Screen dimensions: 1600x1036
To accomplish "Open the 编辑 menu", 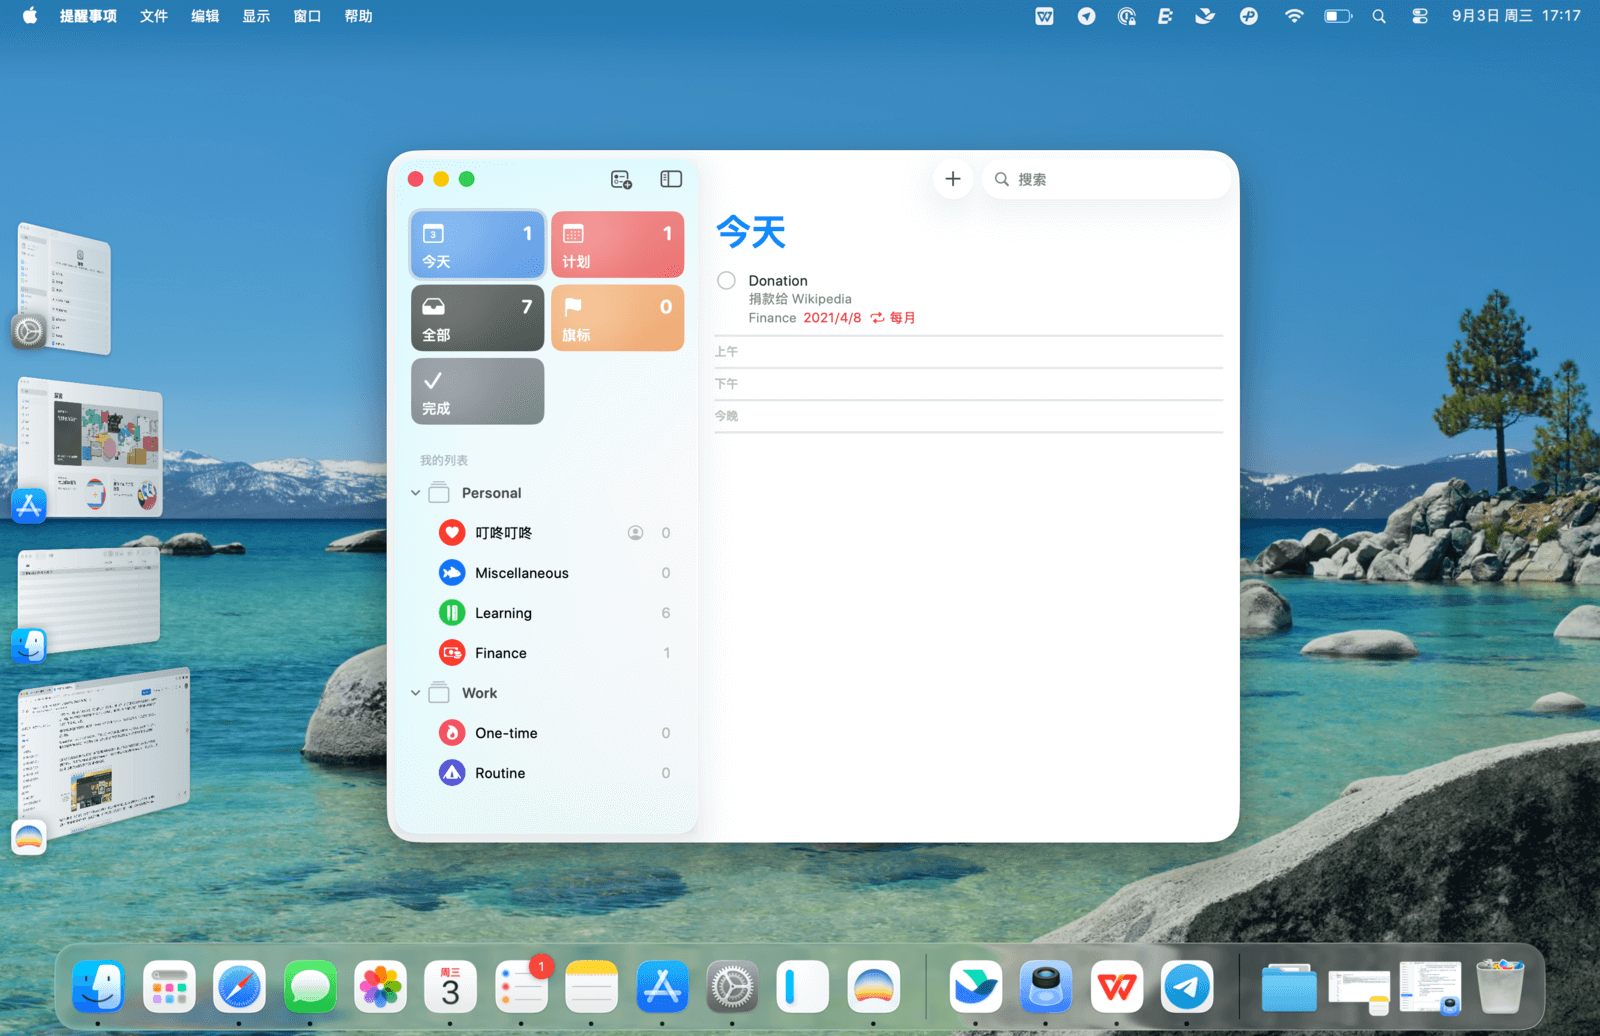I will coord(205,16).
